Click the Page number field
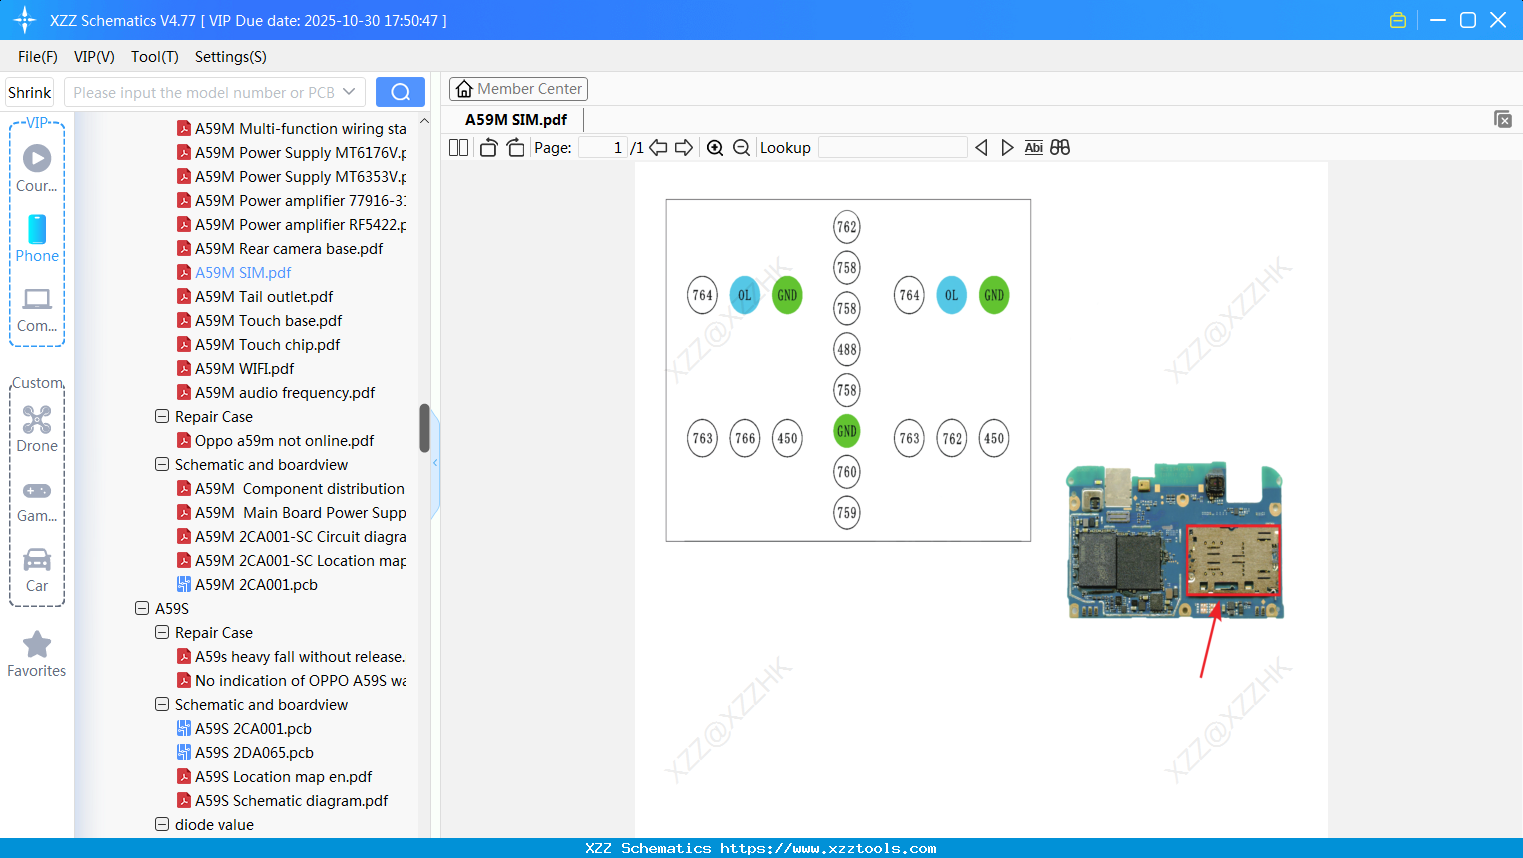The height and width of the screenshot is (858, 1523). pos(603,148)
